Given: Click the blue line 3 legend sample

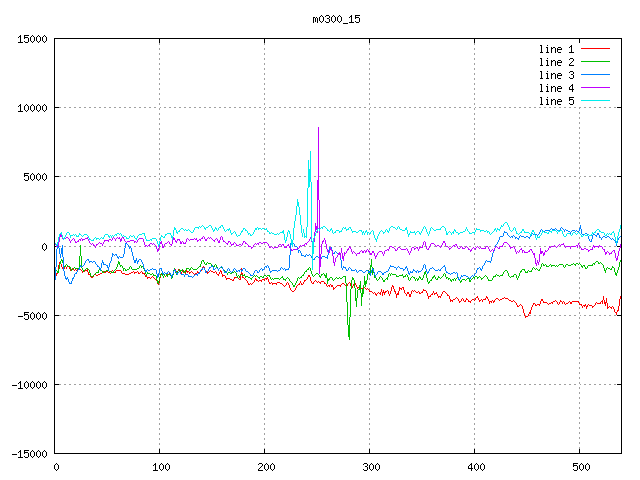Looking at the screenshot, I should pyautogui.click(x=595, y=75).
